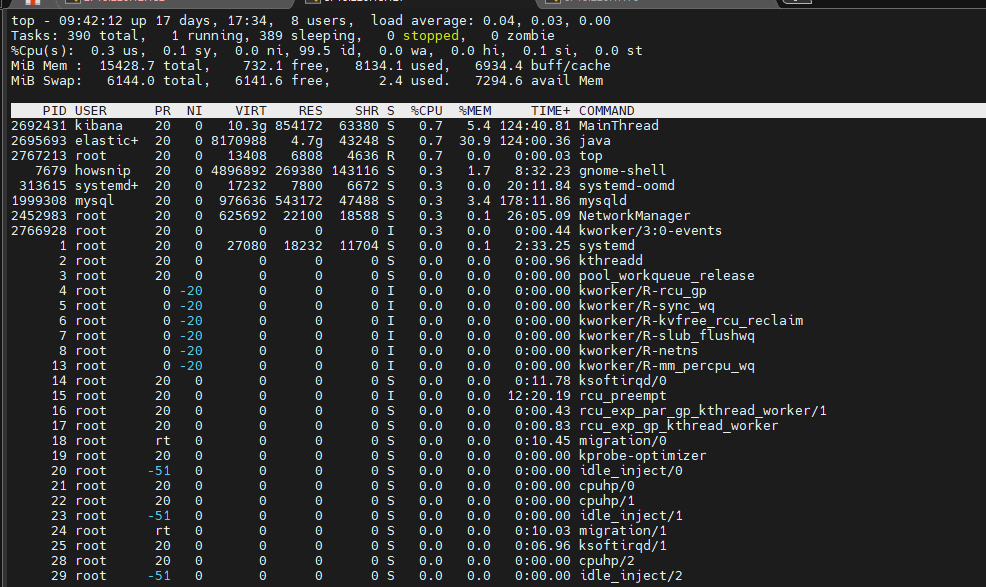Click the migration/1 process name
The image size is (986, 587).
[623, 531]
